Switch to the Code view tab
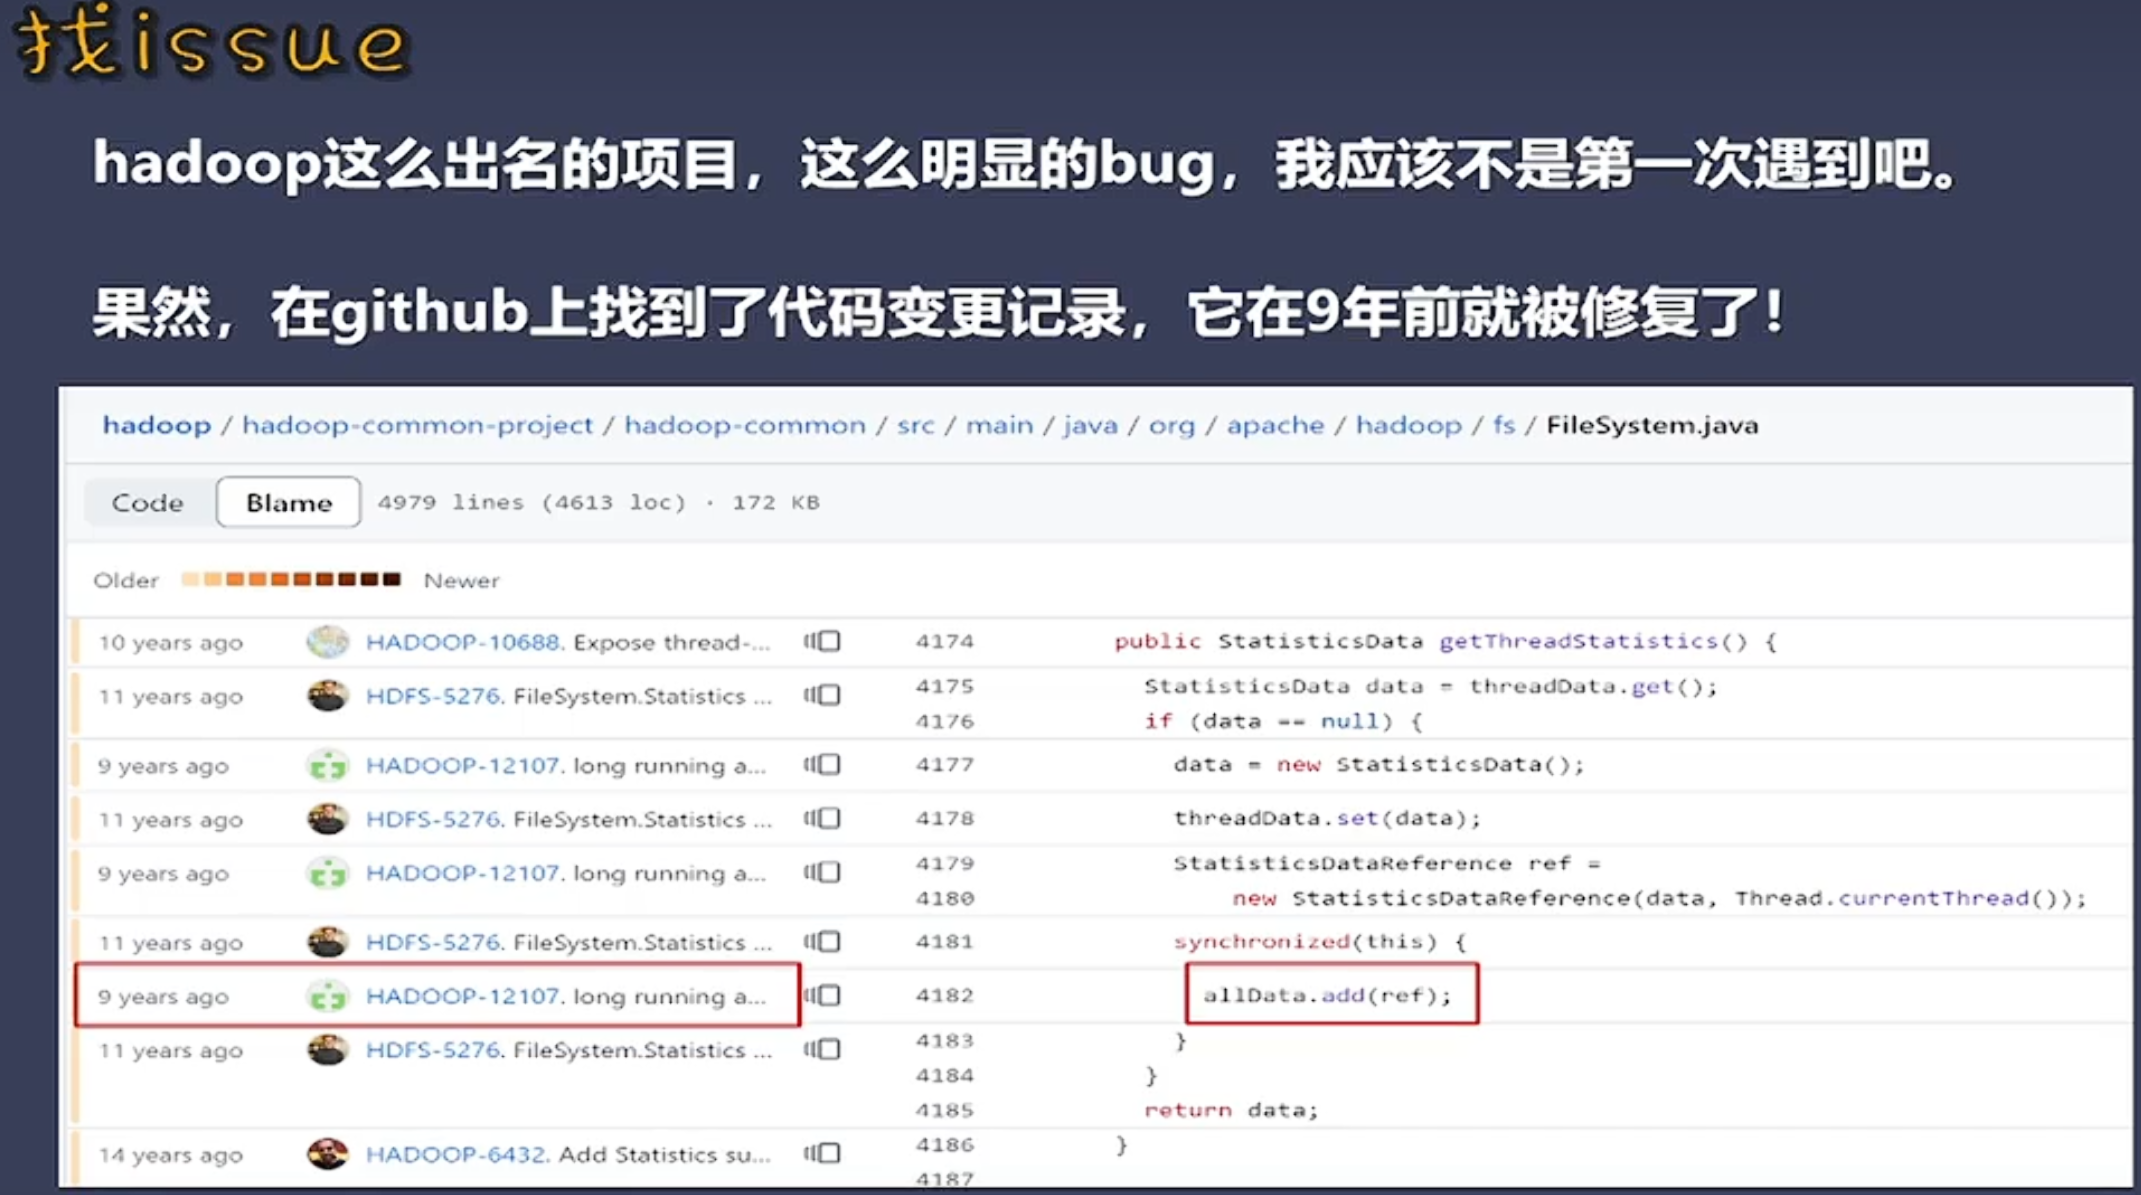This screenshot has height=1195, width=2141. click(x=147, y=502)
